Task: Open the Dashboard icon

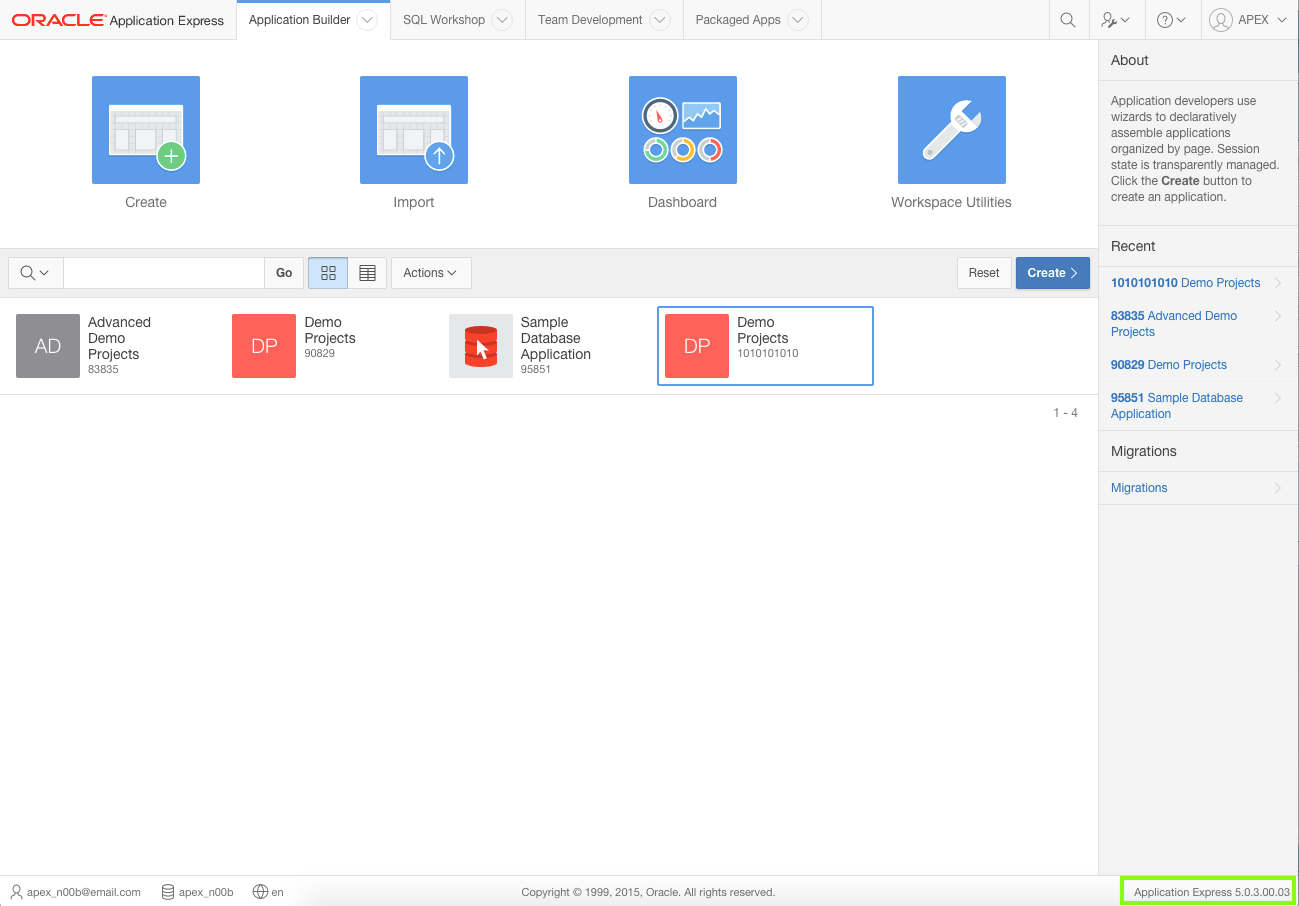Action: (683, 130)
